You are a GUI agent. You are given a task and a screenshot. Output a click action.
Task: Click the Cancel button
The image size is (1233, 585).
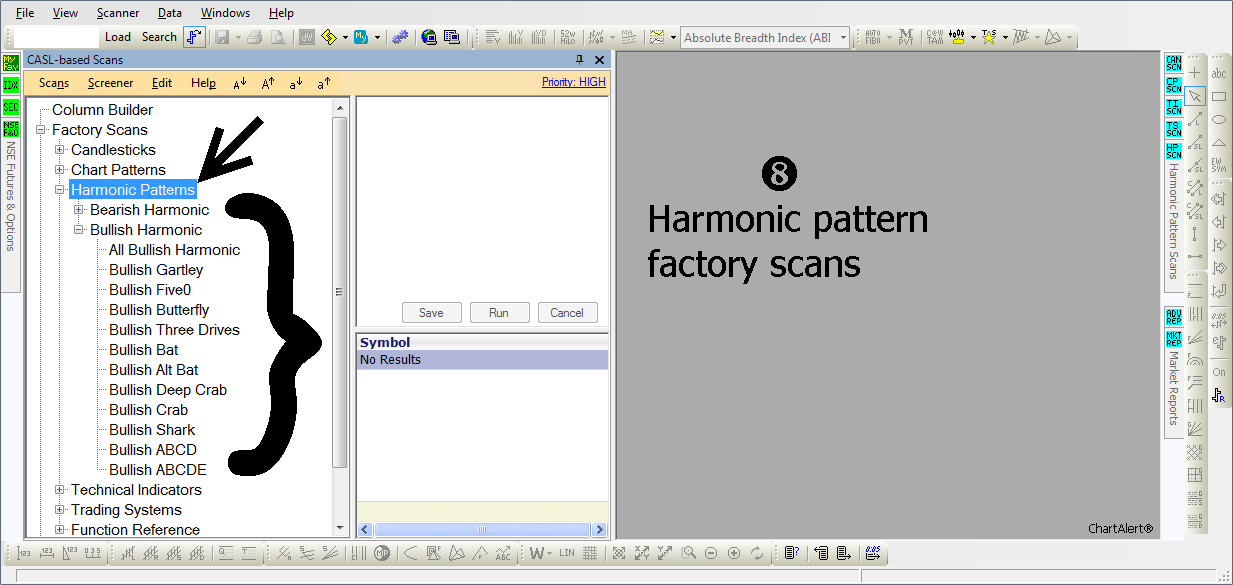(567, 312)
